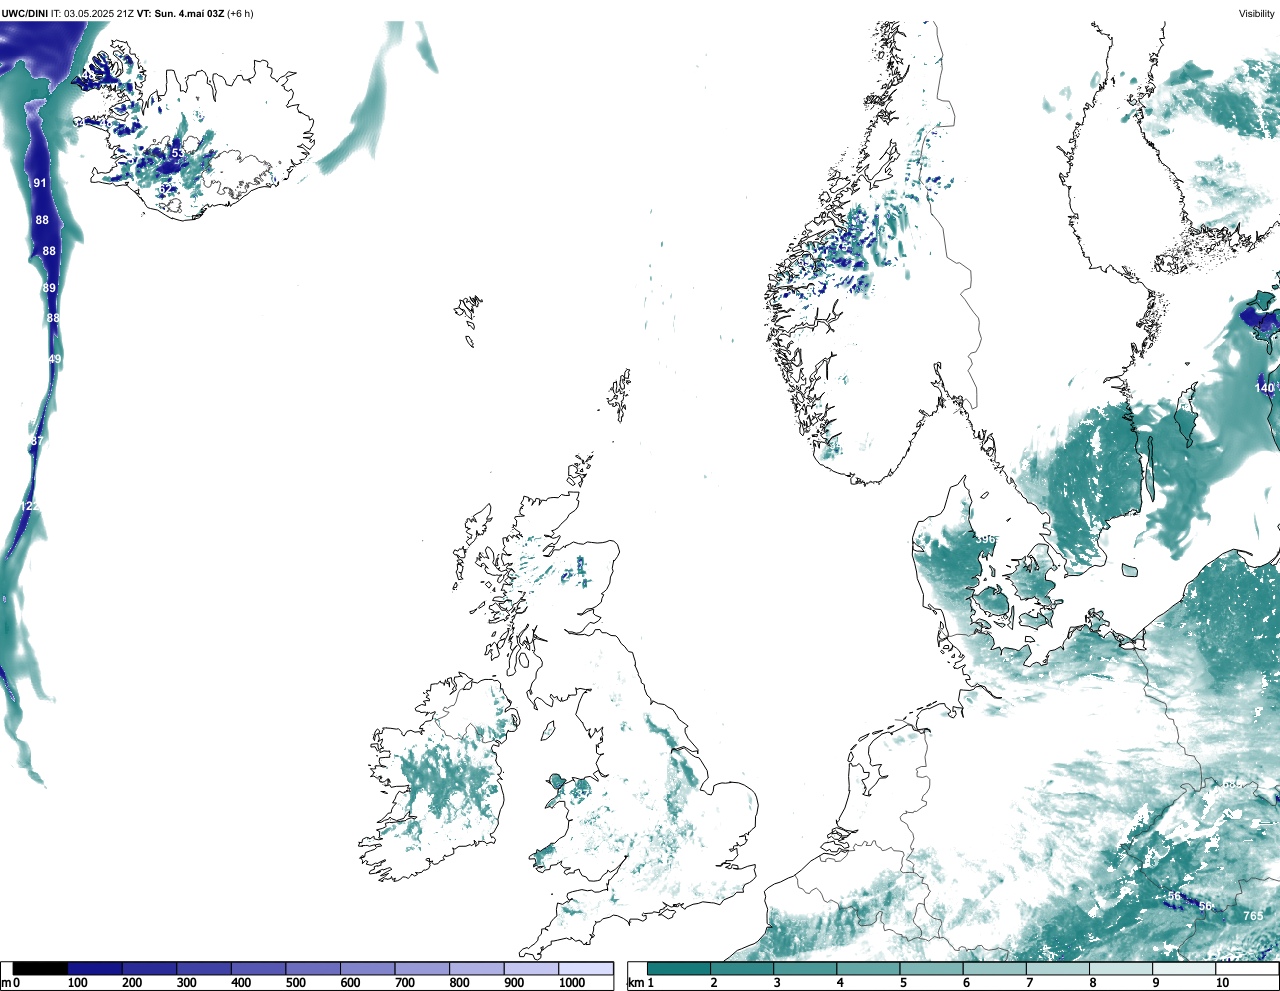The height and width of the screenshot is (991, 1280).
Task: Pick the 9–10 km palest teal swatch
Action: [x=1184, y=968]
